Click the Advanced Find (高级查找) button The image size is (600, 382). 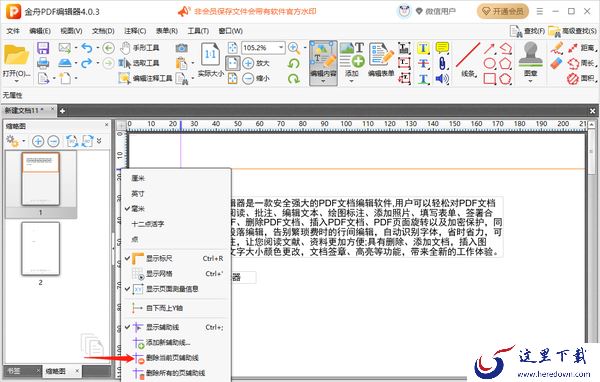point(572,31)
